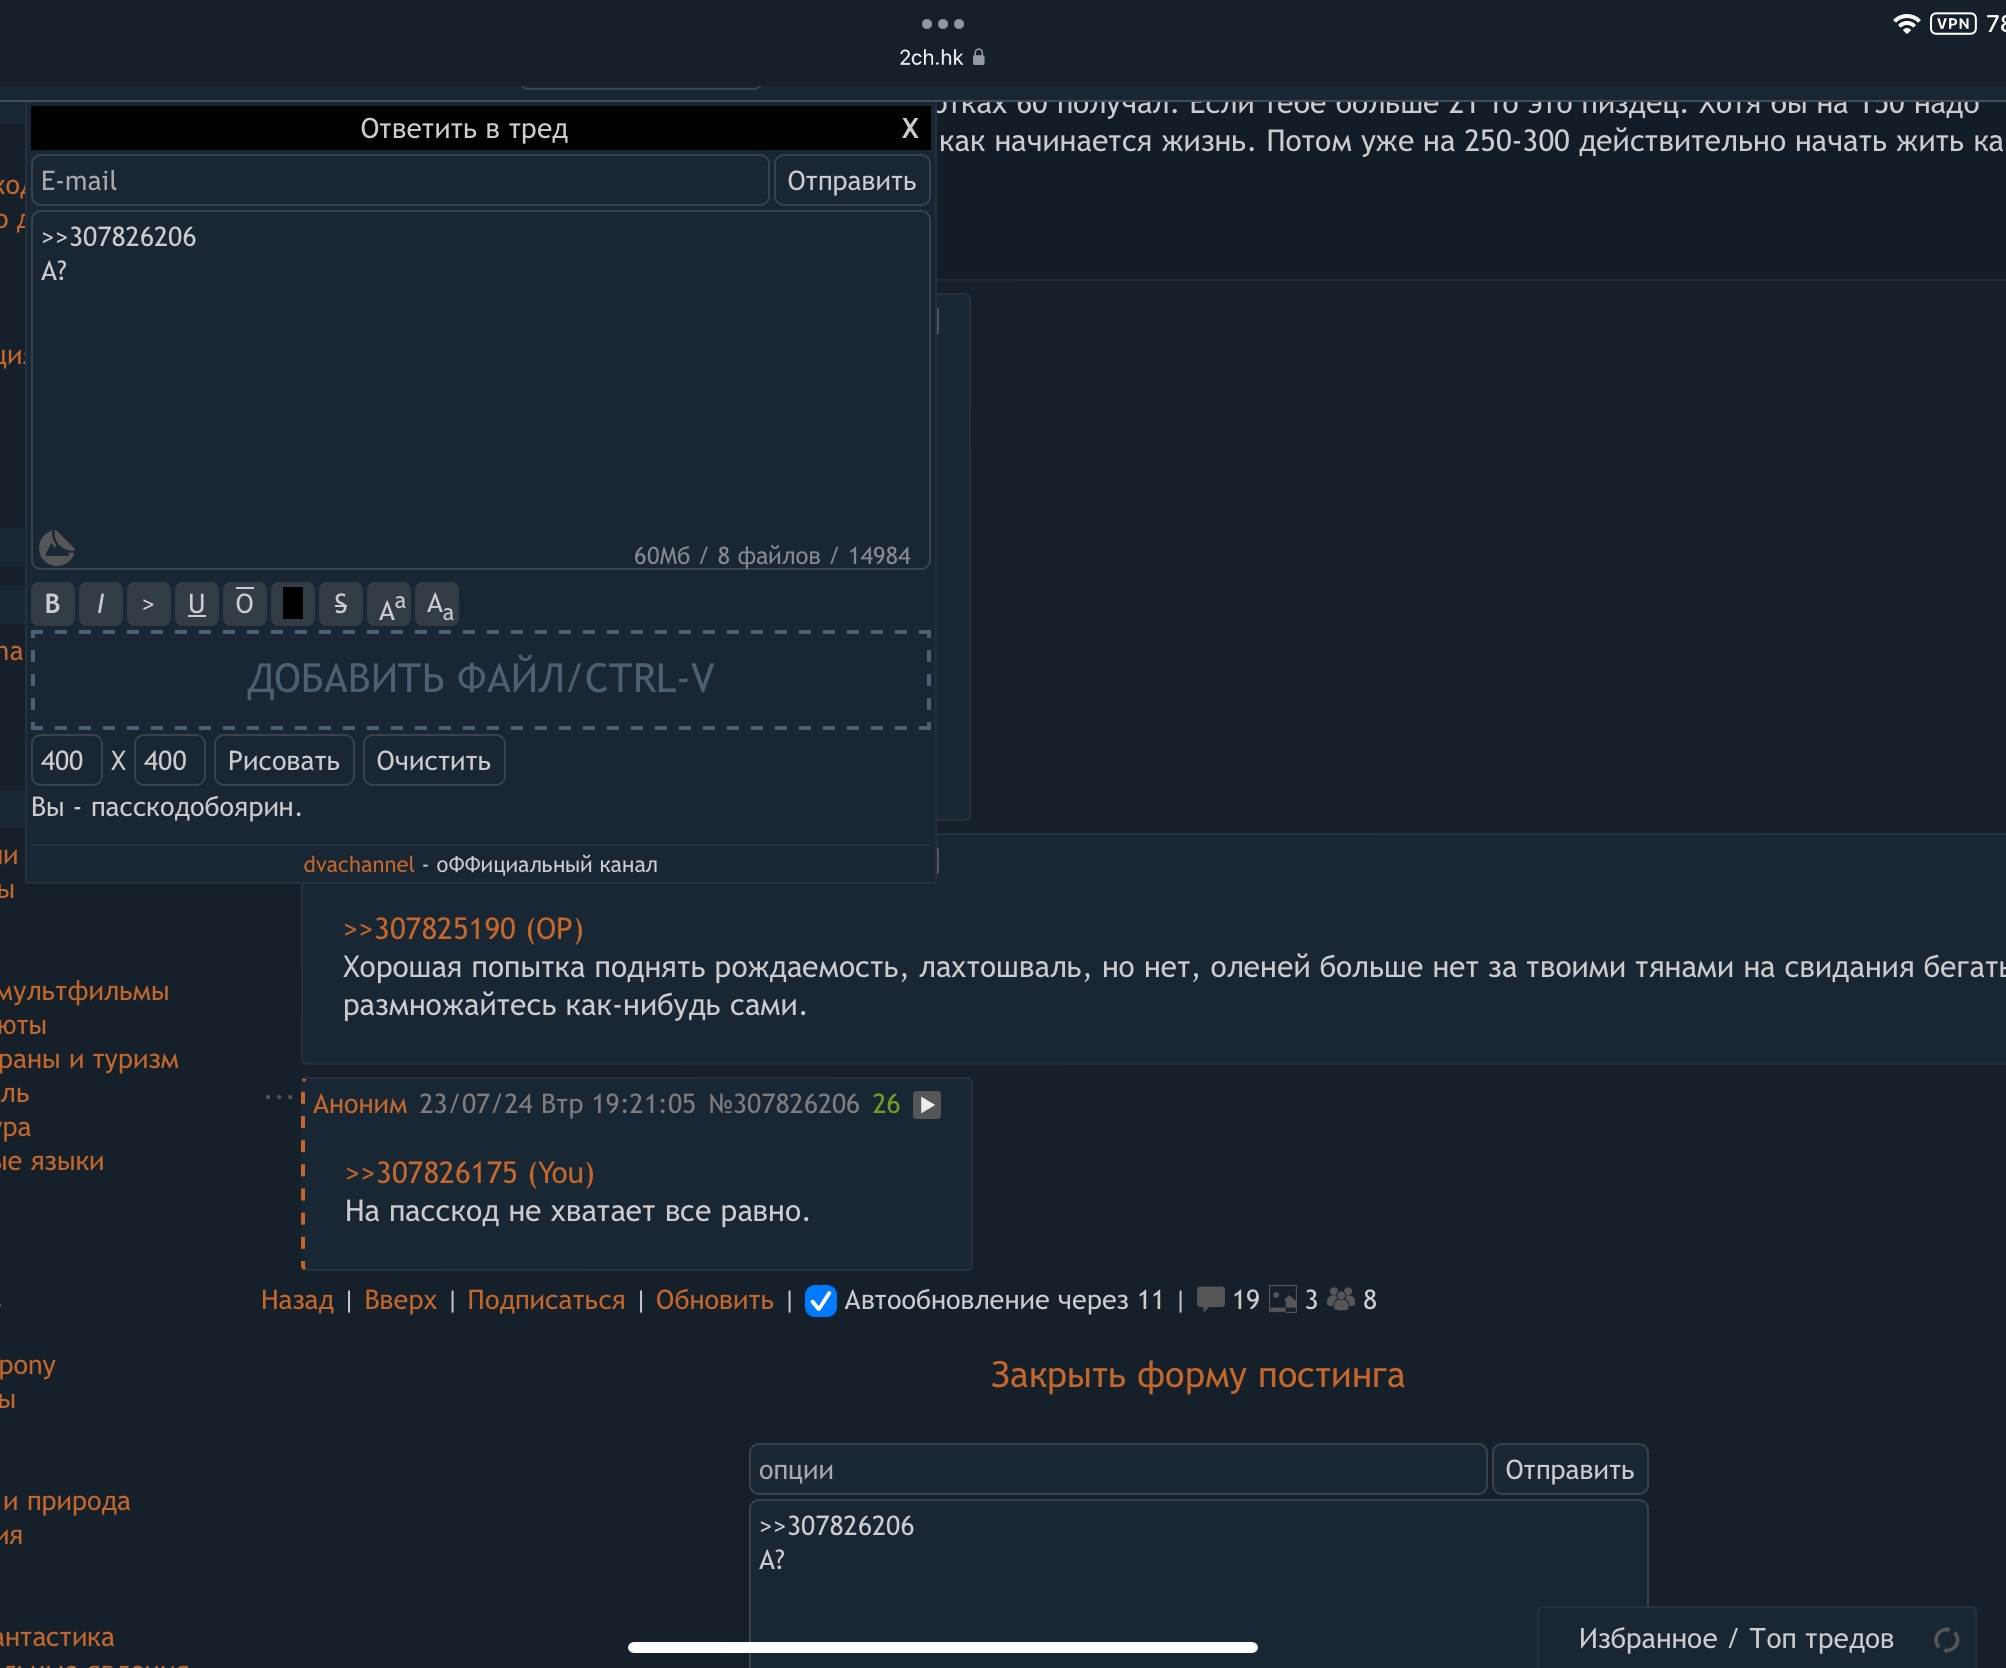Click the canvas width field 400

[x=66, y=761]
